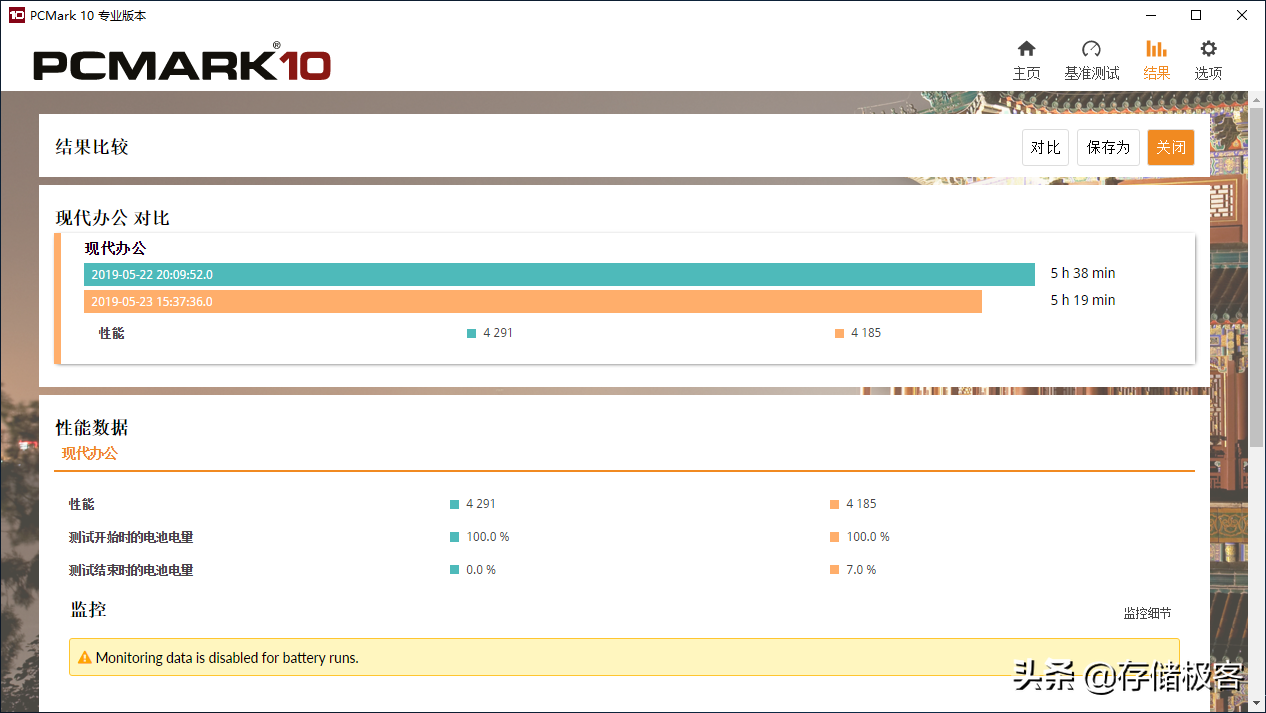Click the 监控 section heading

pos(88,609)
